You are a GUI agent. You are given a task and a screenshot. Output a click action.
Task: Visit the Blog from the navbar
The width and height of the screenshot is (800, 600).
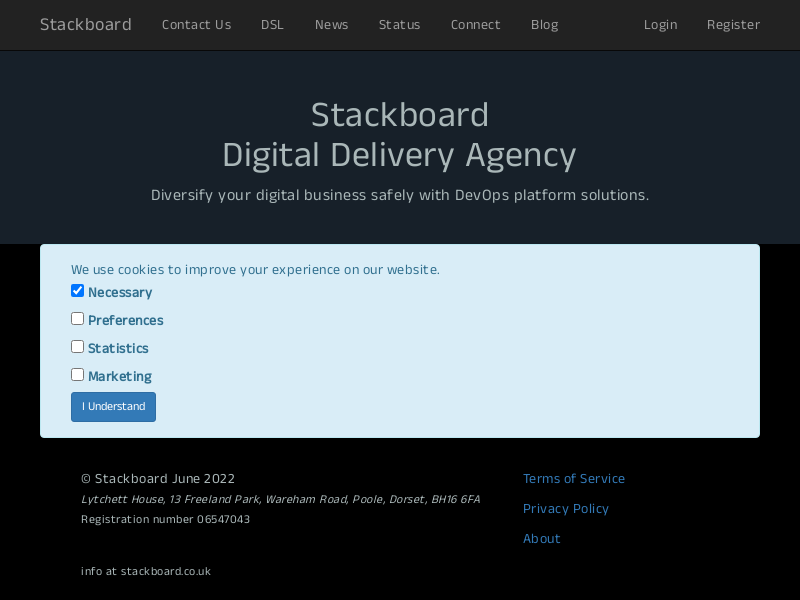point(544,25)
